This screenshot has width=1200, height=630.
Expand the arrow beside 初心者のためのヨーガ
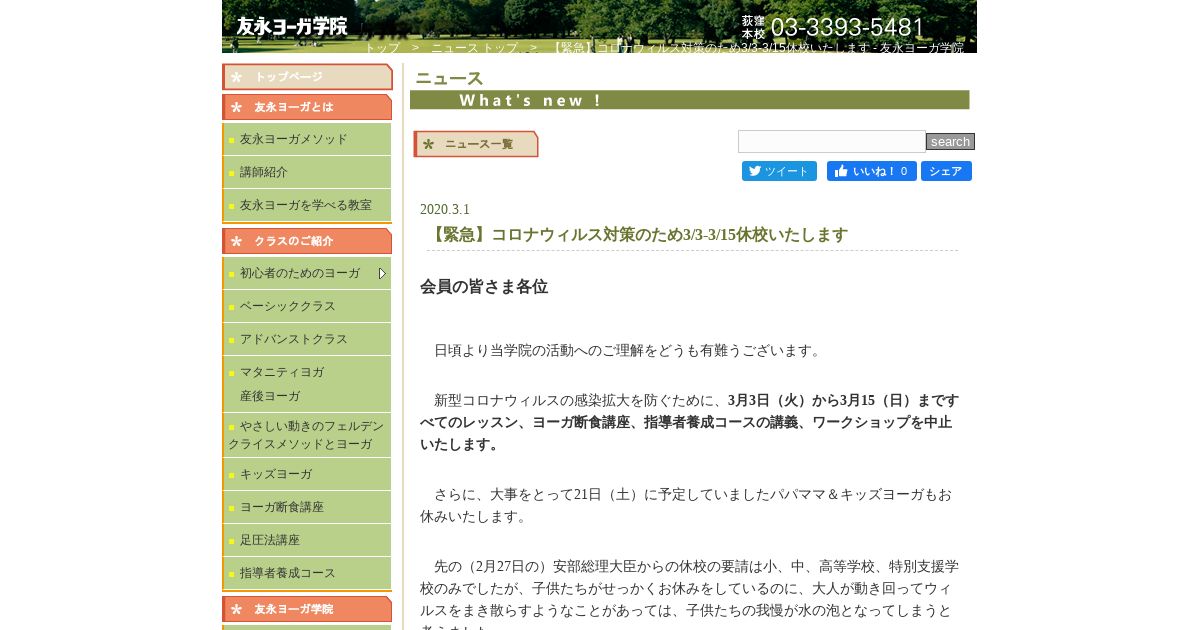tap(382, 273)
